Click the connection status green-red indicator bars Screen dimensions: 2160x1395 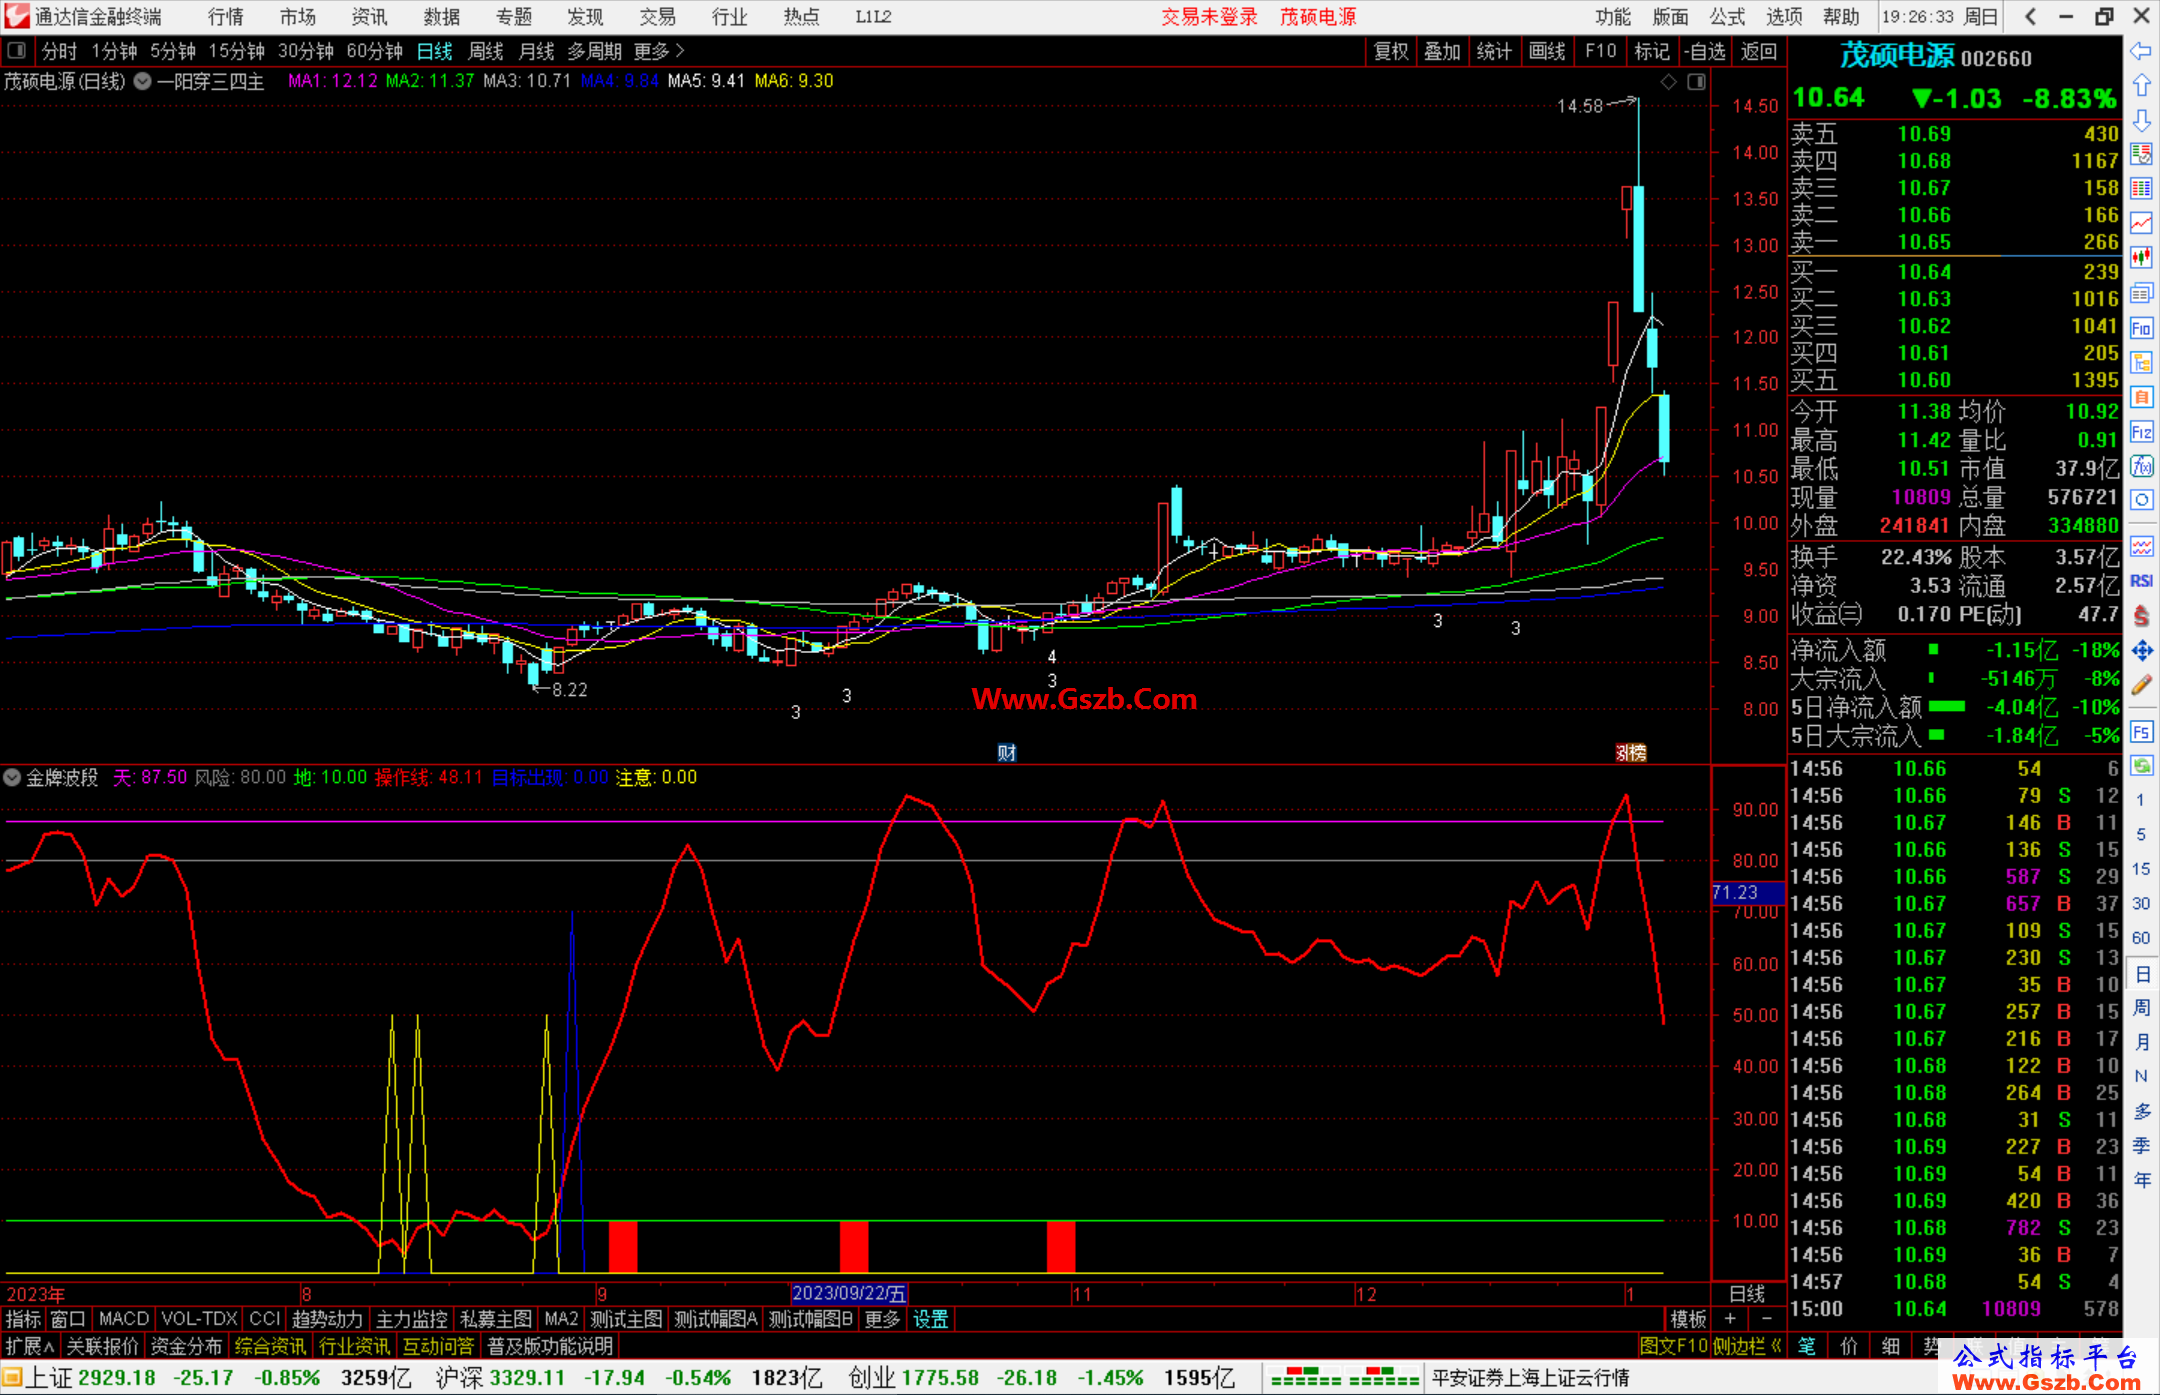(1344, 1377)
